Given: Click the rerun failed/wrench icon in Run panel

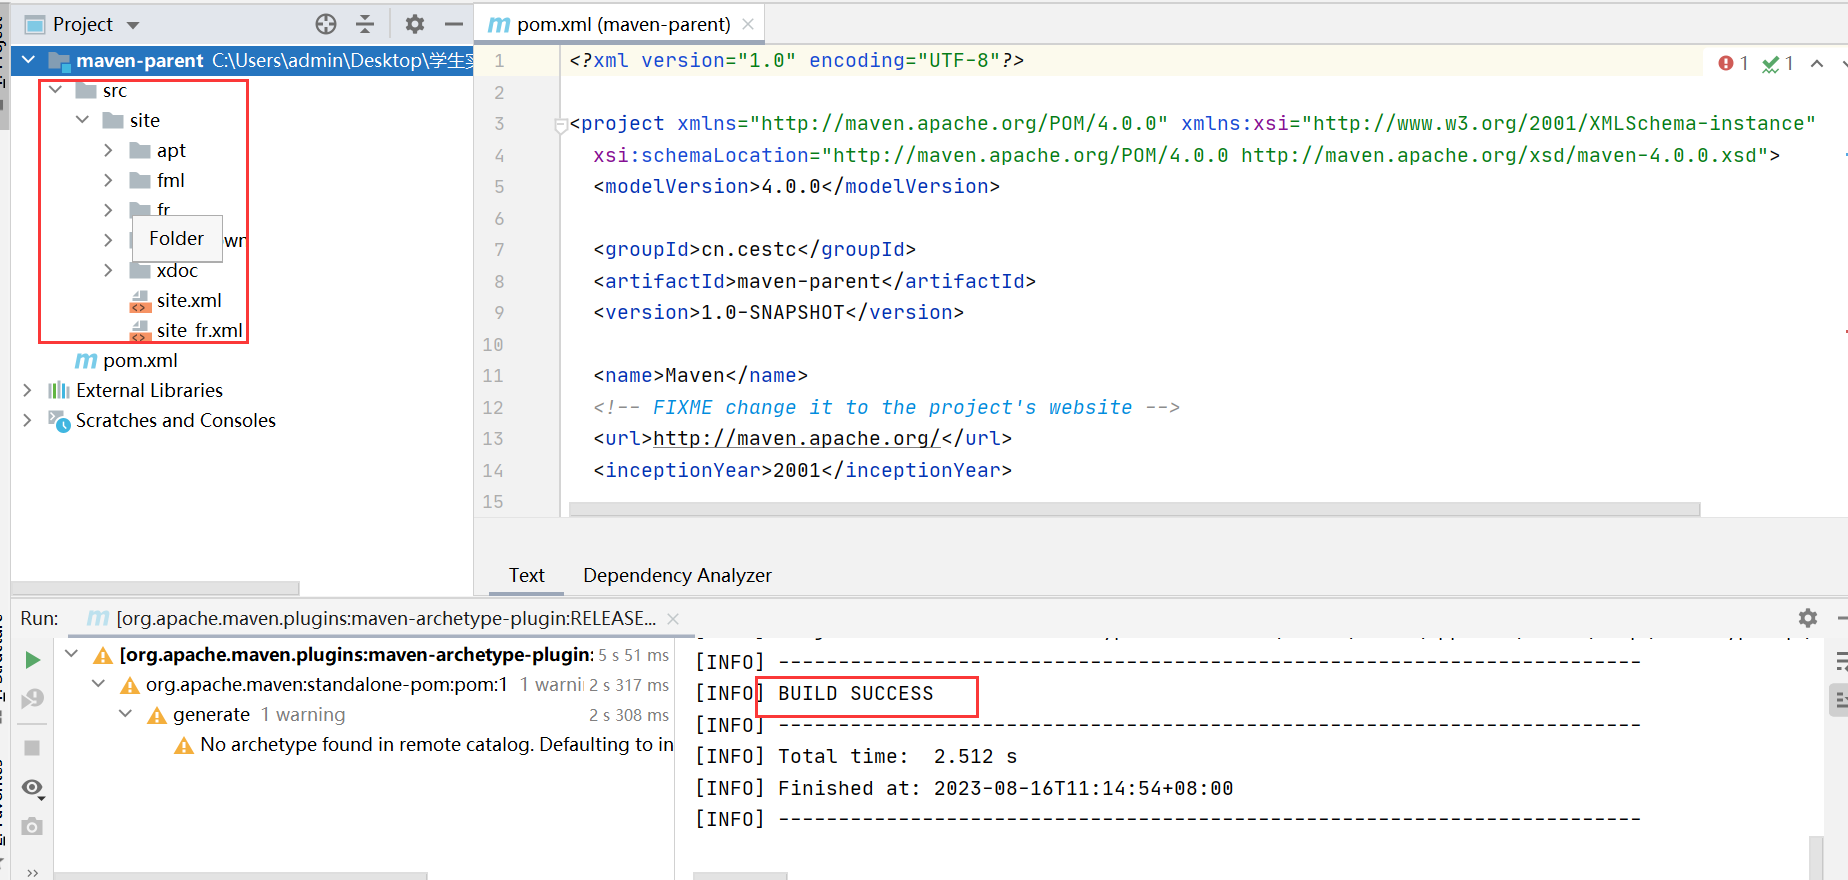Looking at the screenshot, I should [32, 699].
